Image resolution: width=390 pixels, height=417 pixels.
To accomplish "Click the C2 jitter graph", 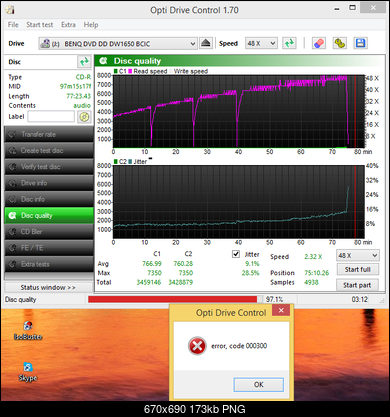I will click(238, 202).
